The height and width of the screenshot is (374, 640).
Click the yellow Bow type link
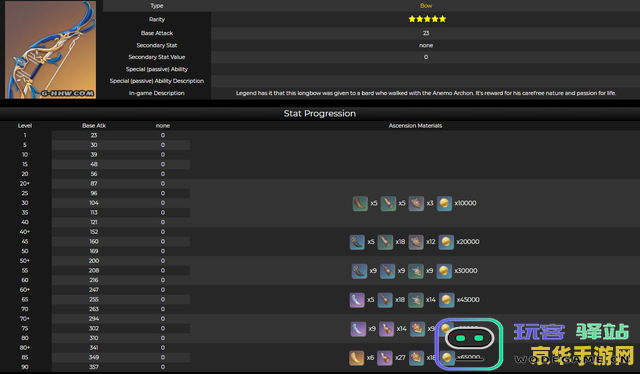(x=426, y=6)
